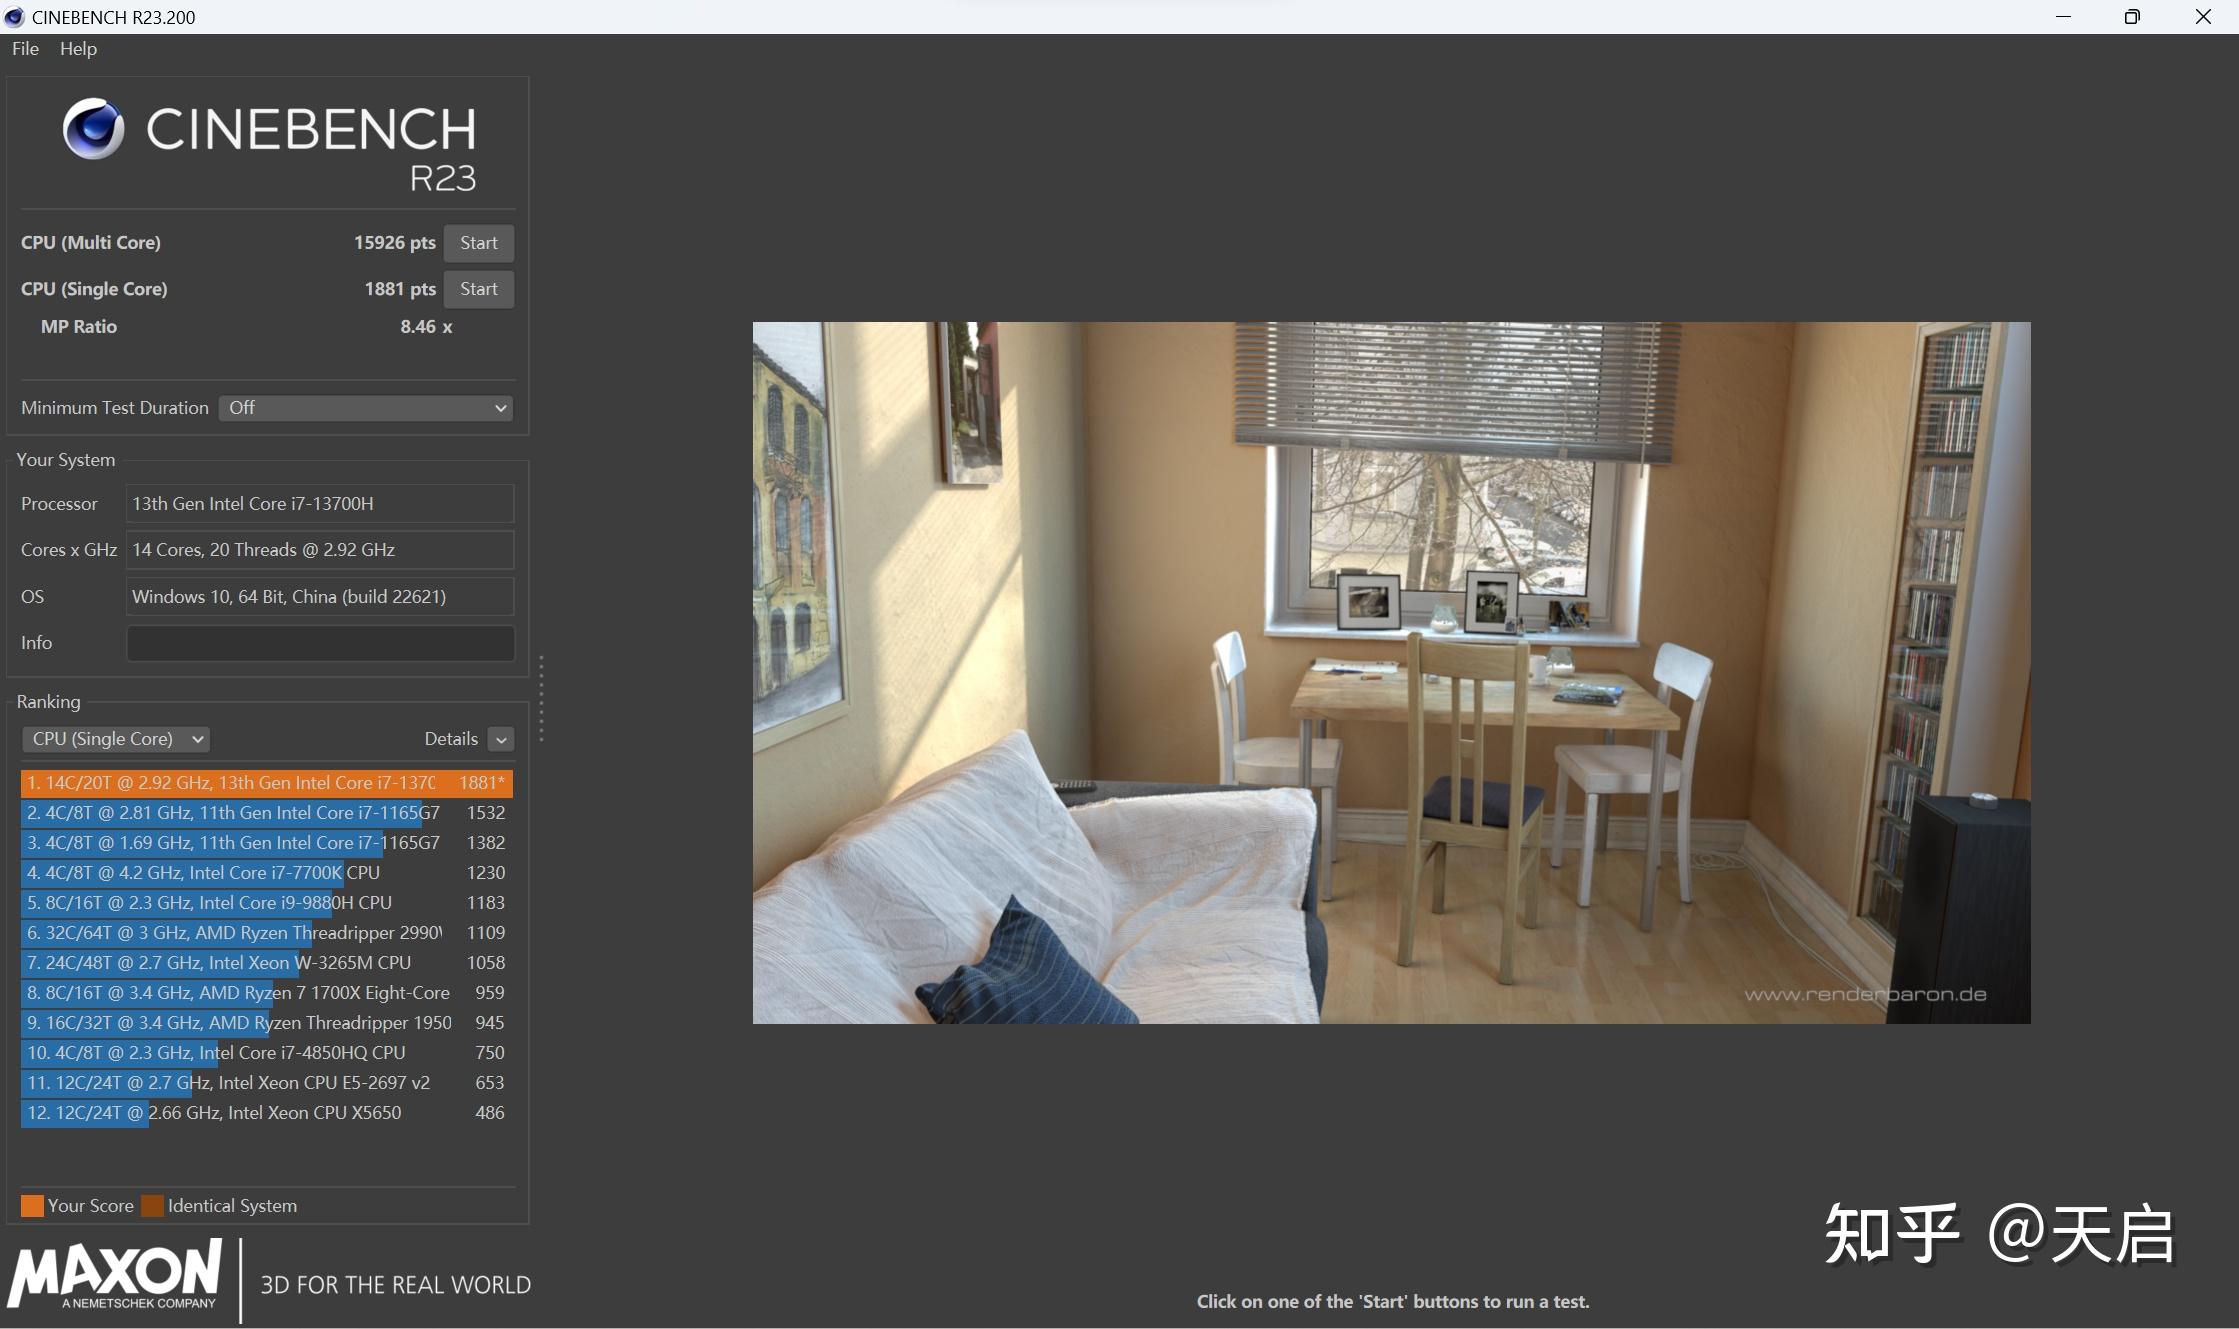Restore down the Cinebench window
The height and width of the screenshot is (1329, 2239).
(x=2132, y=17)
